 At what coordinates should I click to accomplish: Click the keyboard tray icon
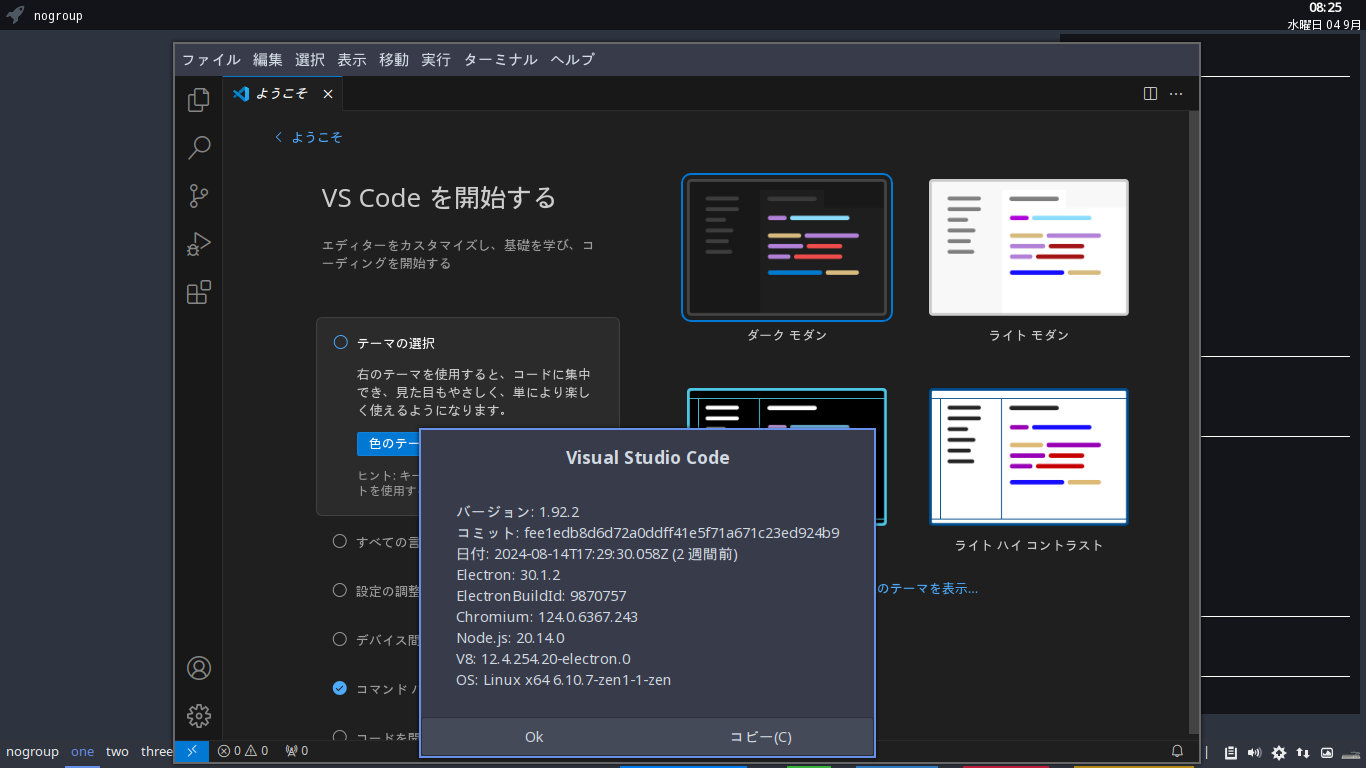(1351, 753)
